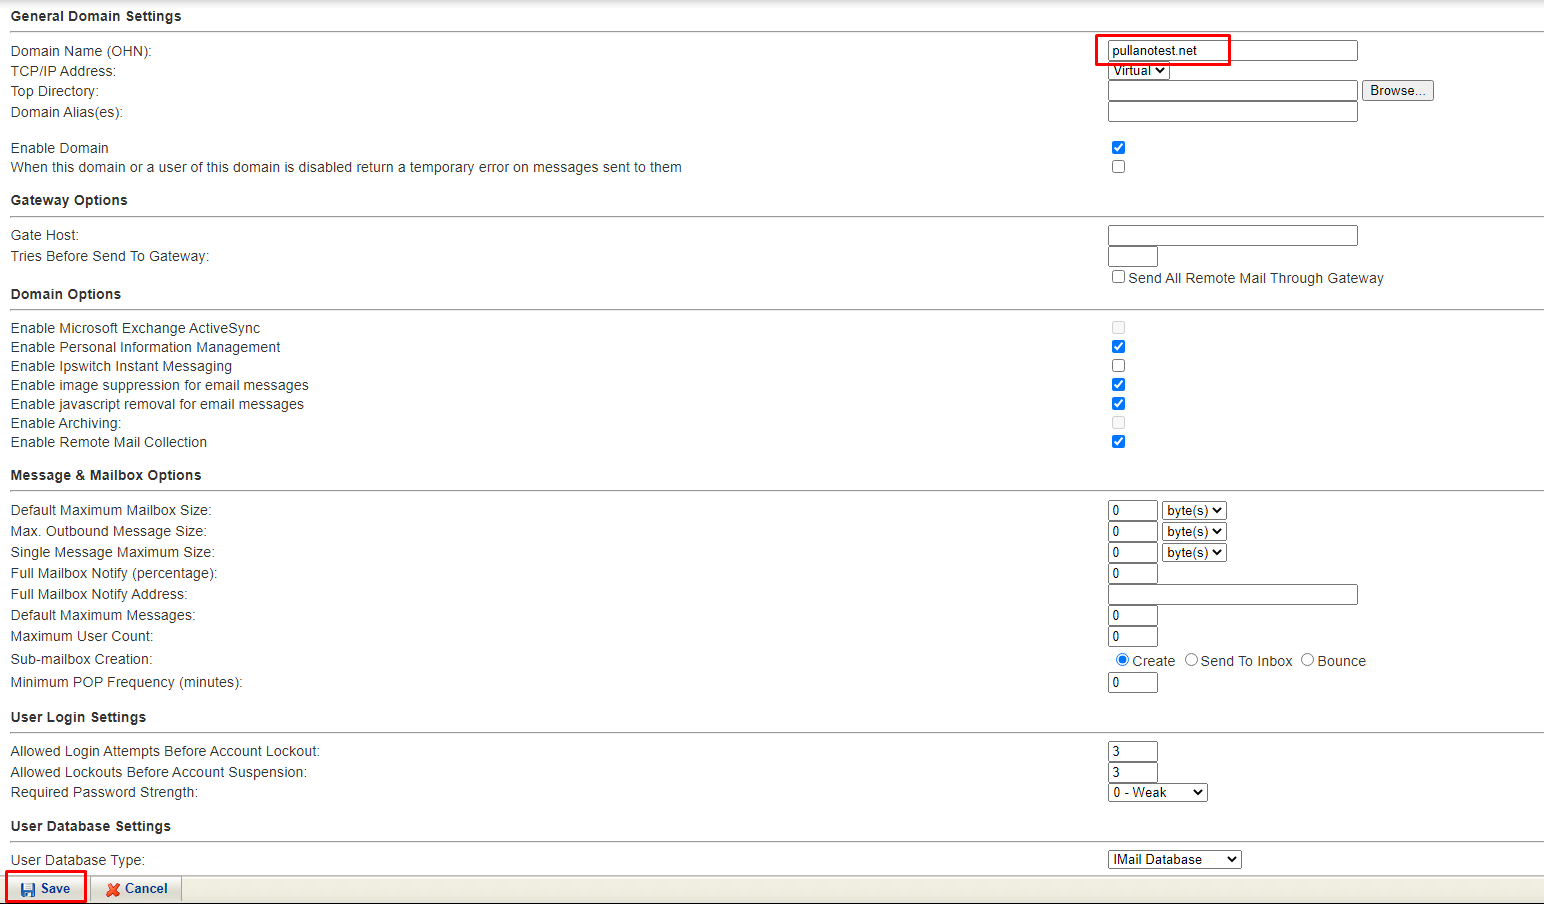1544x904 pixels.
Task: Disable image suppression for email messages
Action: (x=1118, y=385)
